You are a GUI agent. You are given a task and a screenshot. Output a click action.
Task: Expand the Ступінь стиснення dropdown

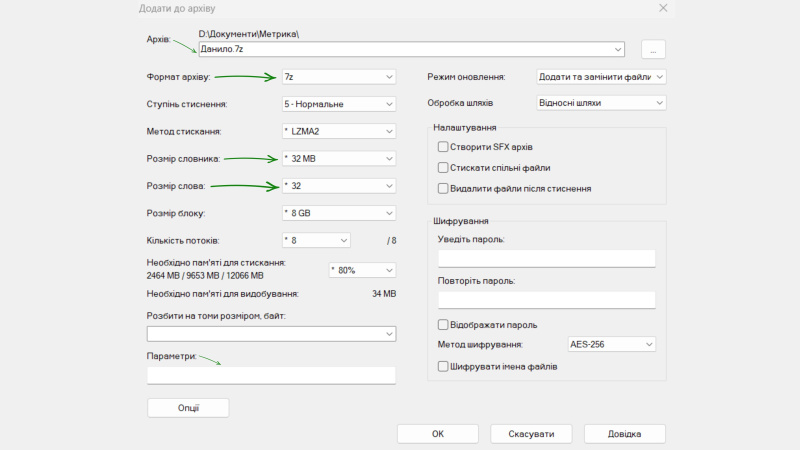(x=338, y=104)
